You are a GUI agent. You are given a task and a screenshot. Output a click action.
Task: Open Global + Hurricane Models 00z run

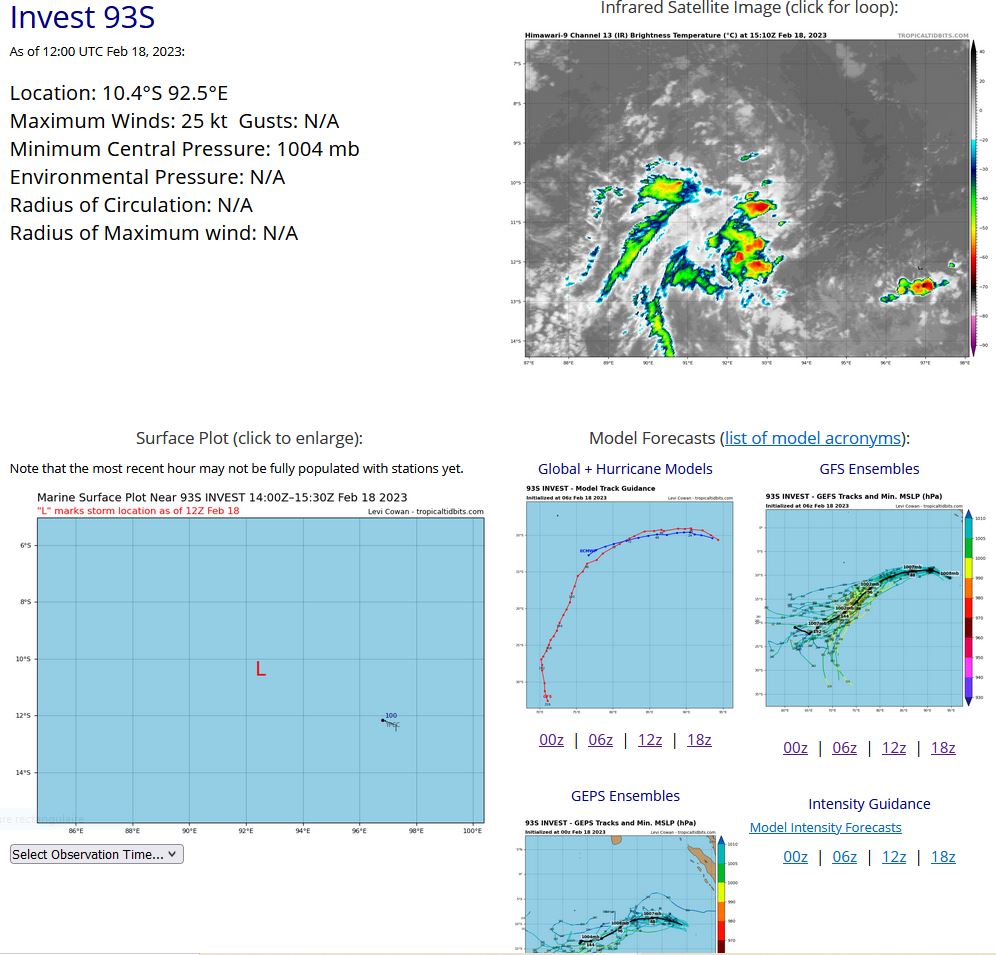[551, 740]
